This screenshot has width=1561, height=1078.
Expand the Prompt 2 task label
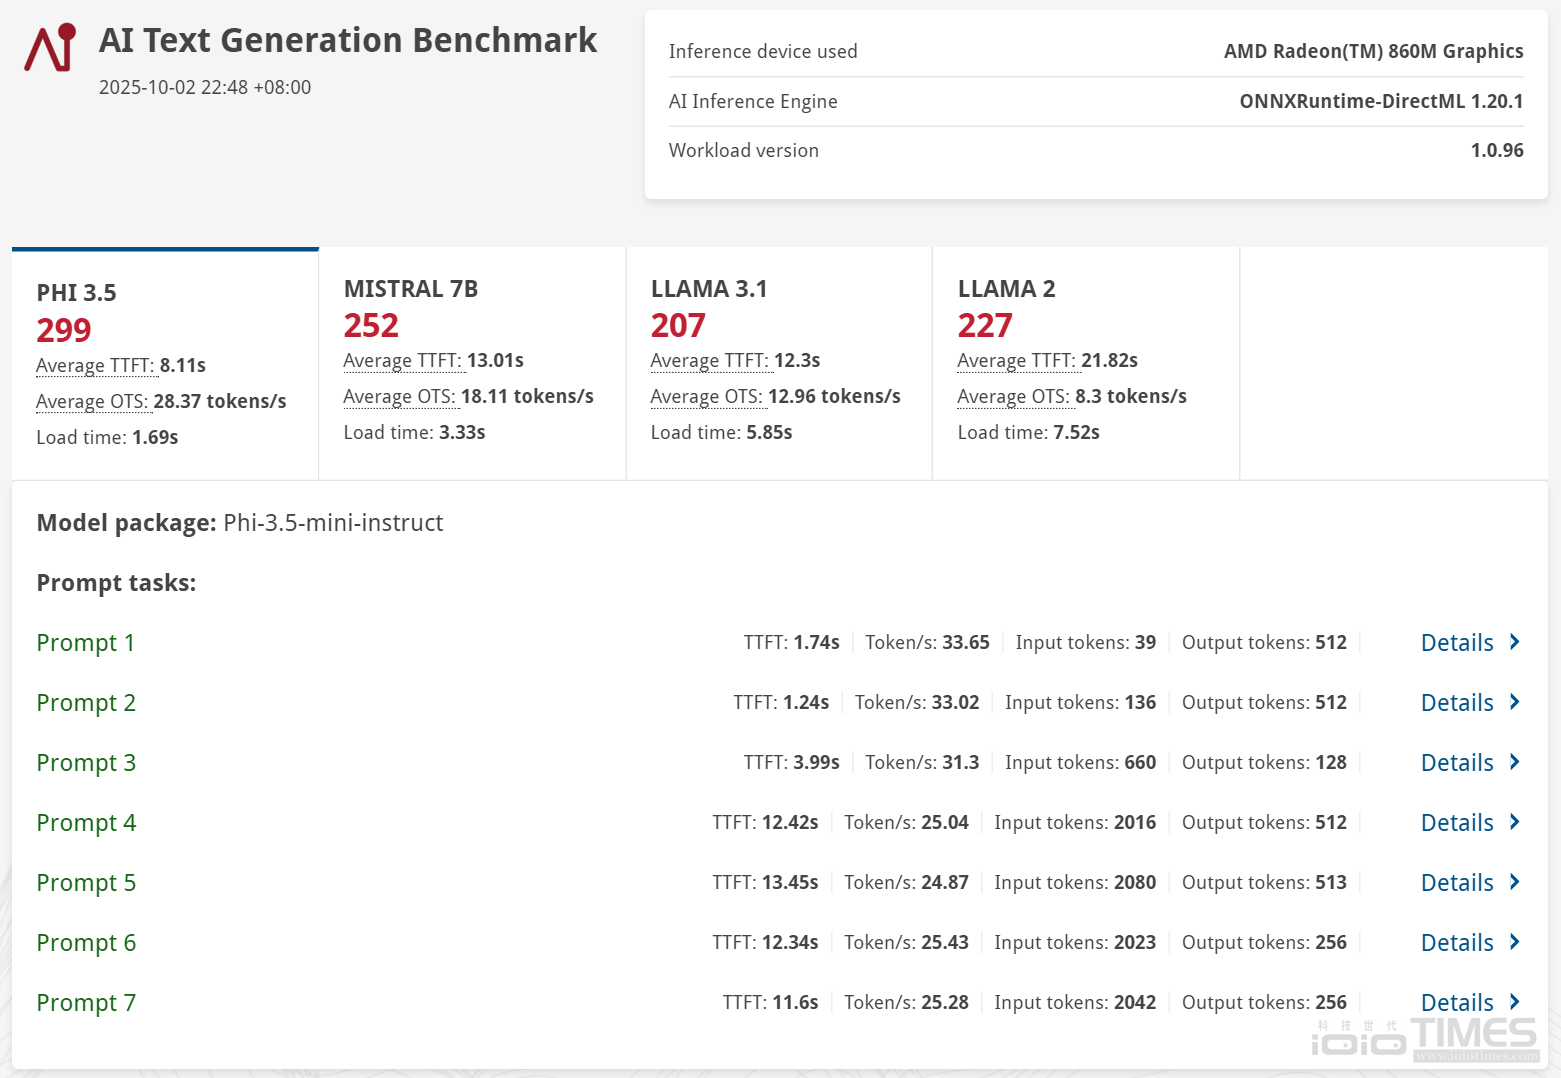click(x=86, y=703)
